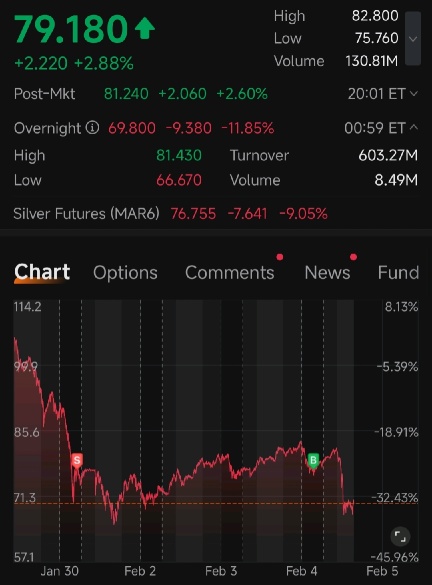
Task: Tap the dashed orange 71.3 price line
Action: (216, 503)
